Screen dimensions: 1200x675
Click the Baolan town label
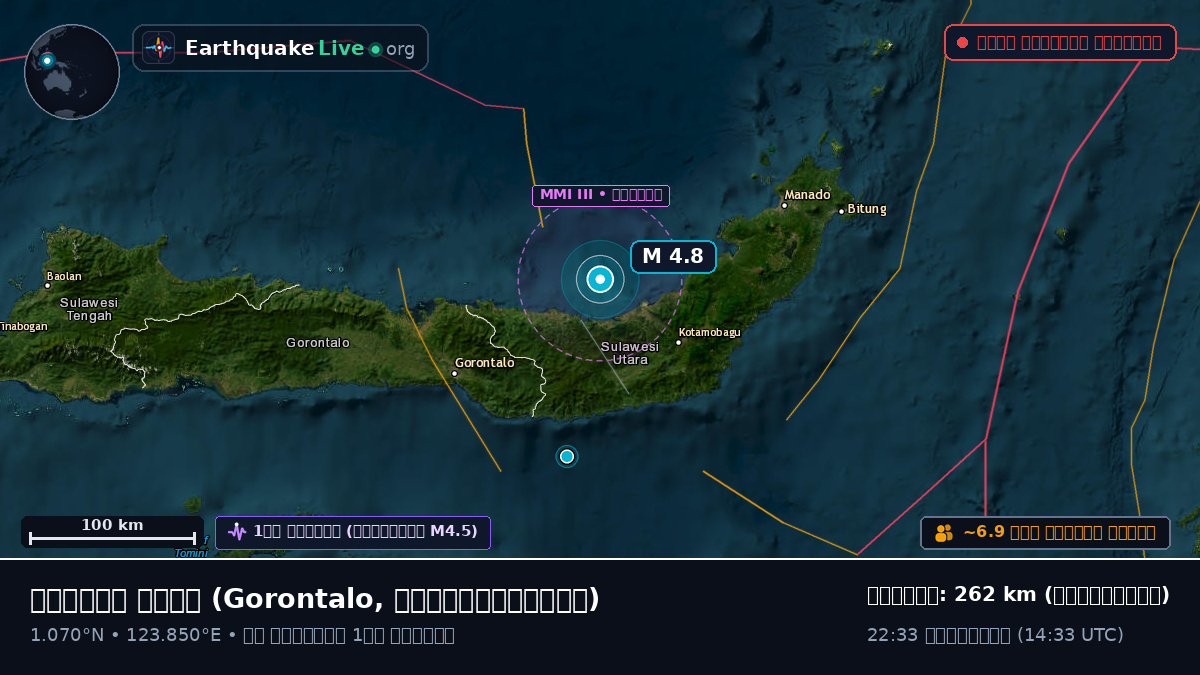[64, 276]
